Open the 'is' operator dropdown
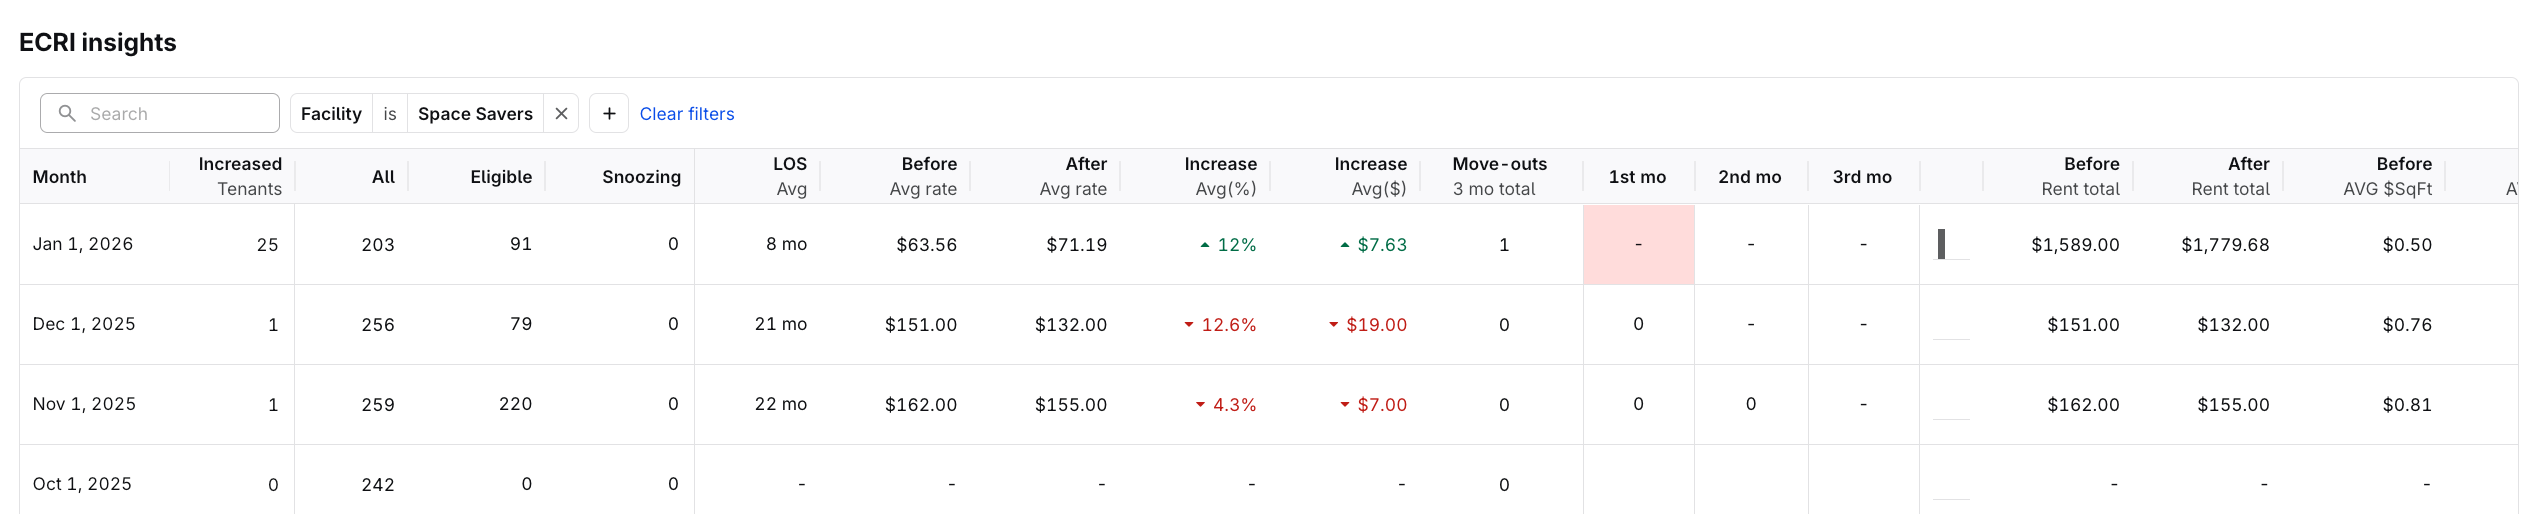Screen dimensions: 2535x514 (x=390, y=113)
